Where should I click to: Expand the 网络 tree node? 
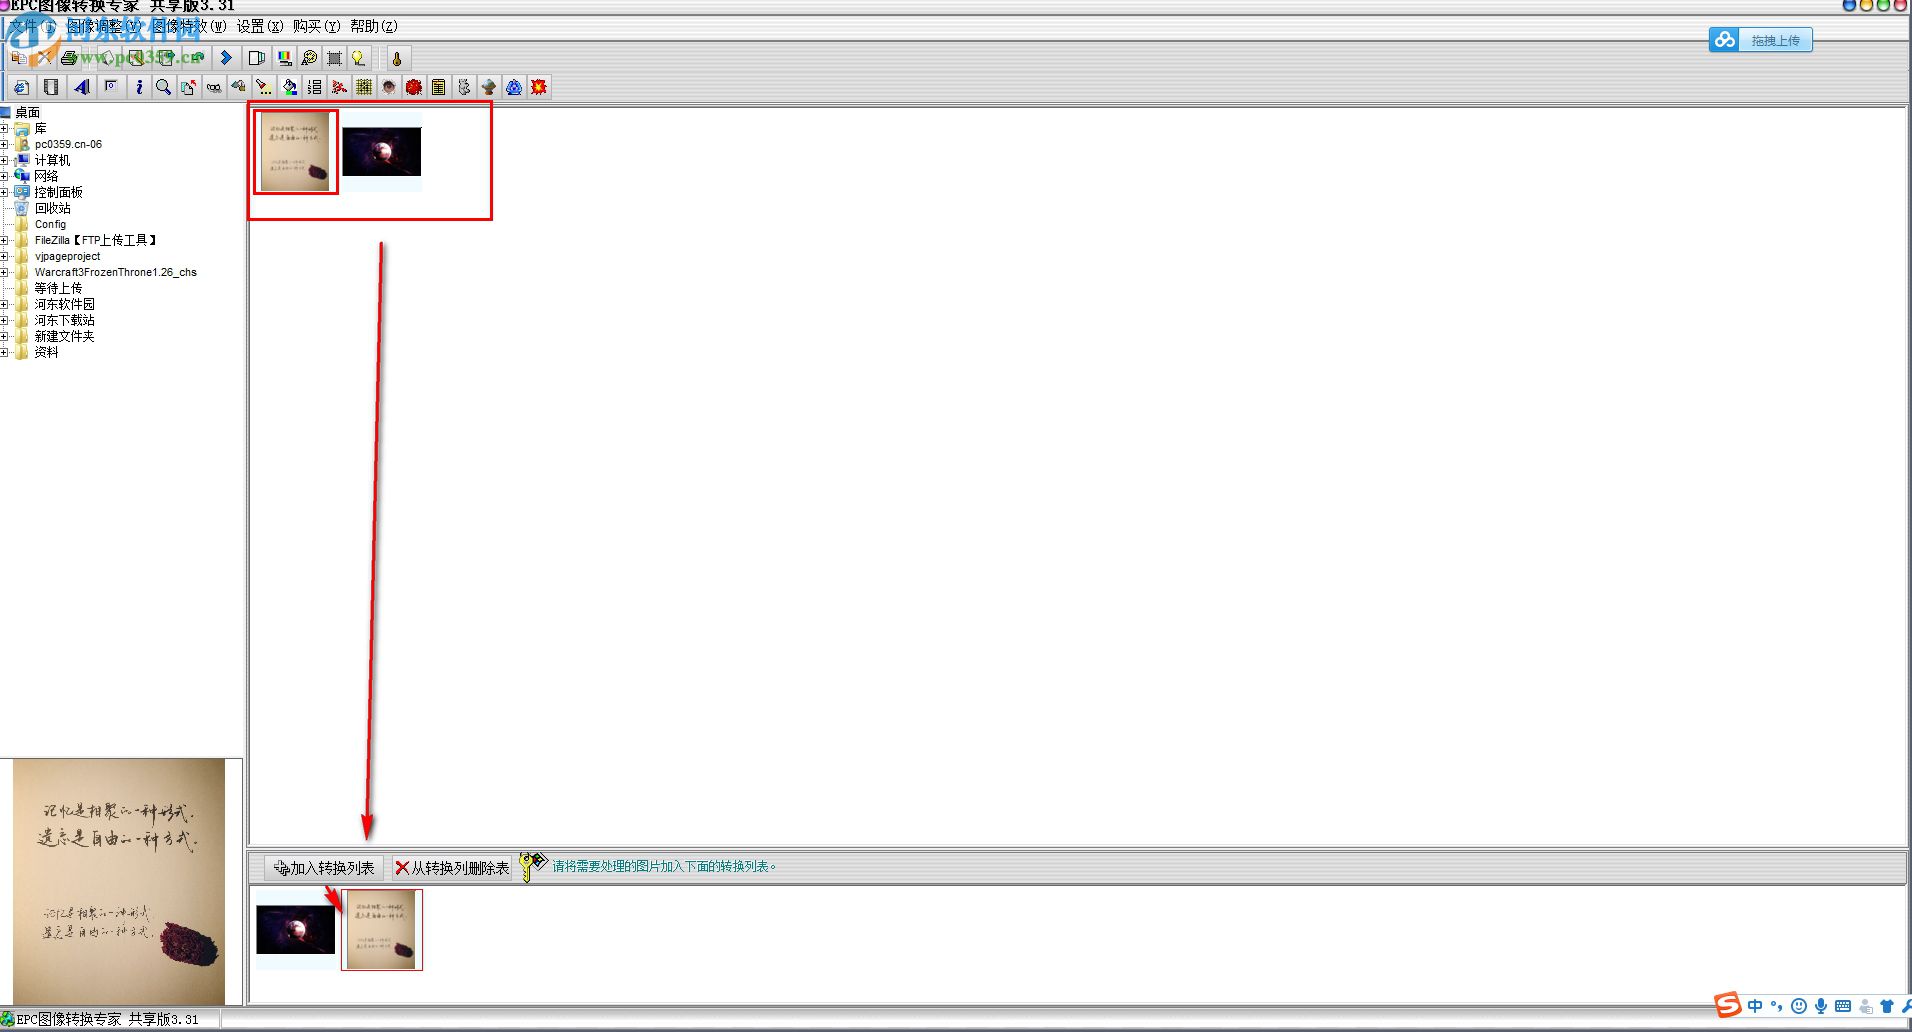(5, 176)
